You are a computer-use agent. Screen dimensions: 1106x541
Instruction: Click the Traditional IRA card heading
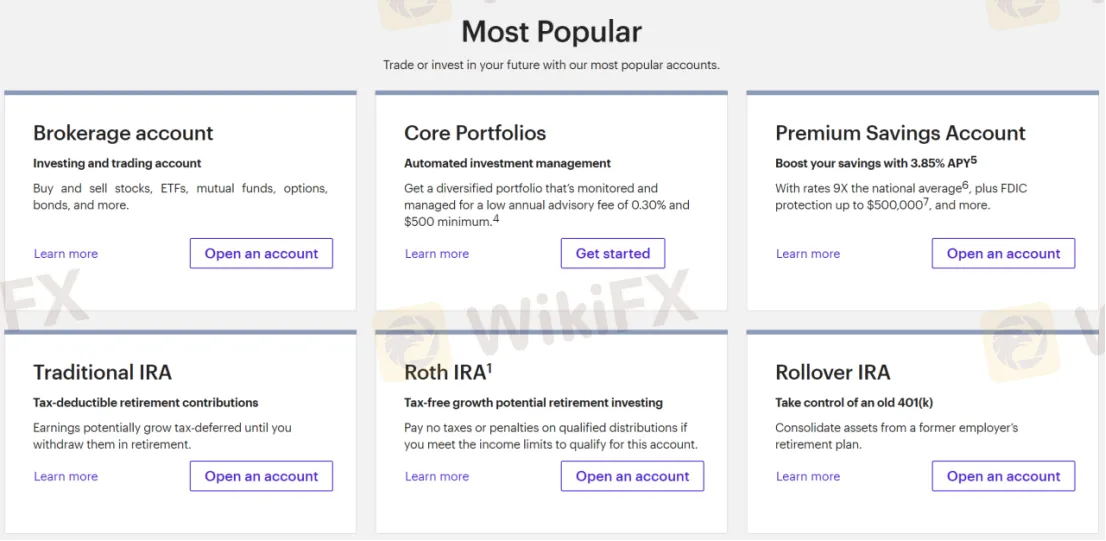point(102,373)
